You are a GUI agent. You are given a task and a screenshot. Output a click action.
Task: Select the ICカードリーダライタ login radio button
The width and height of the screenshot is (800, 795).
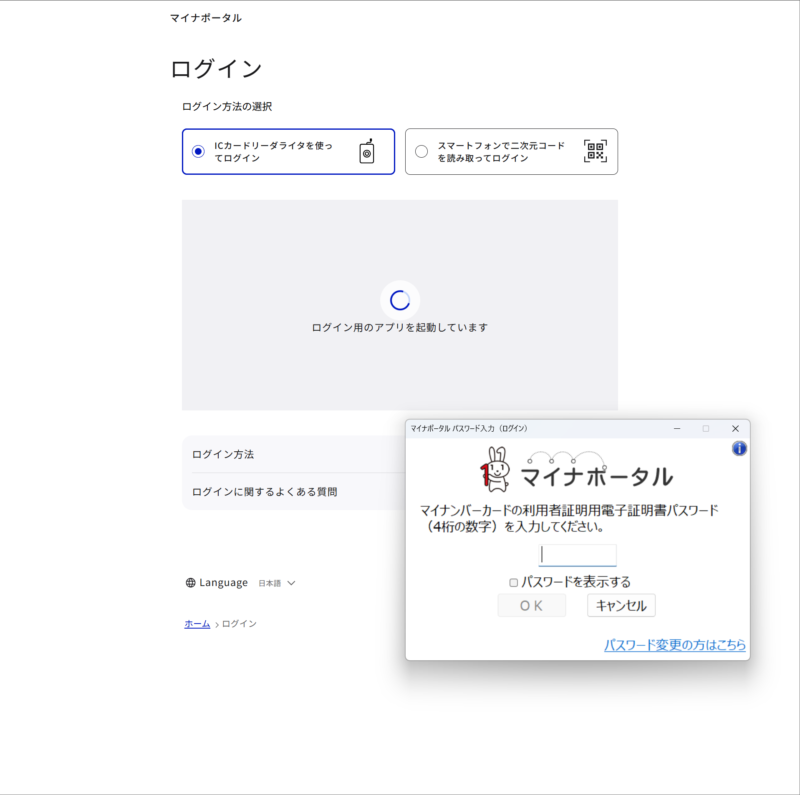198,151
